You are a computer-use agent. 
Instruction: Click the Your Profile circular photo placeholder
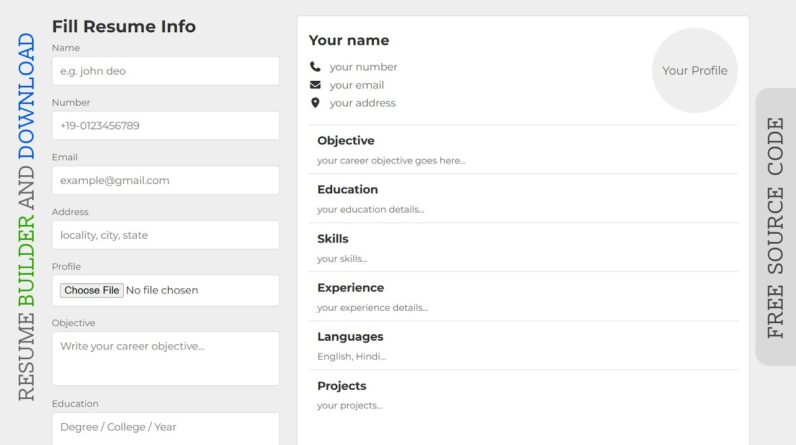[695, 71]
